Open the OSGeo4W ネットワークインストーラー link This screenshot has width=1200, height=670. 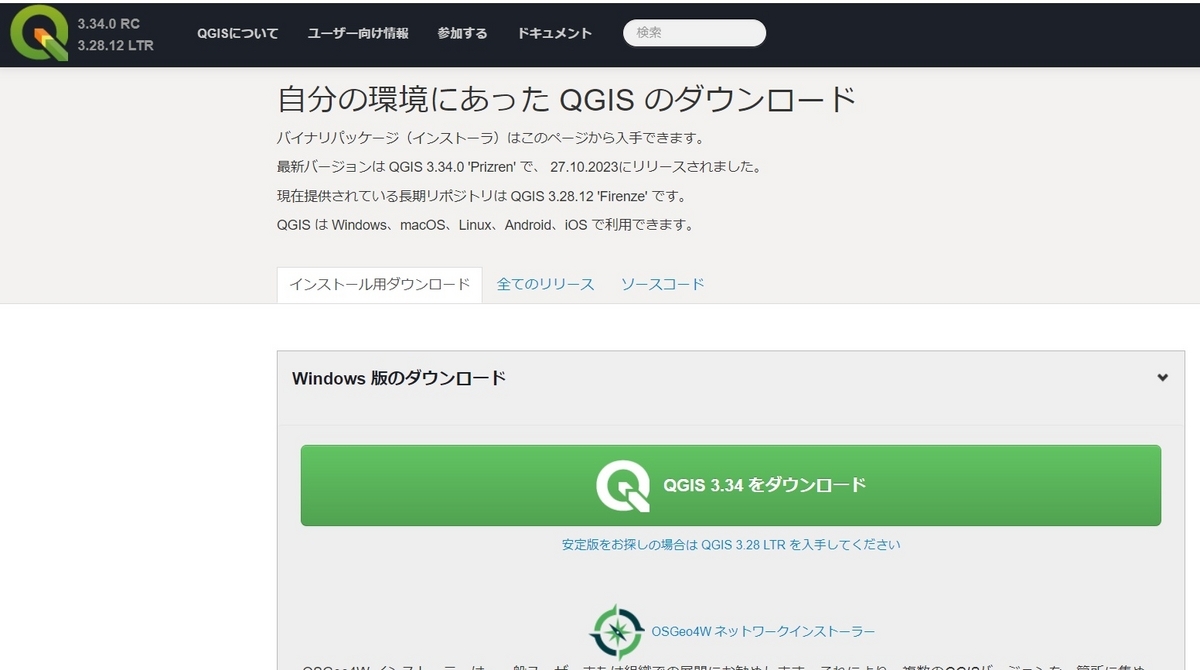pyautogui.click(x=763, y=632)
